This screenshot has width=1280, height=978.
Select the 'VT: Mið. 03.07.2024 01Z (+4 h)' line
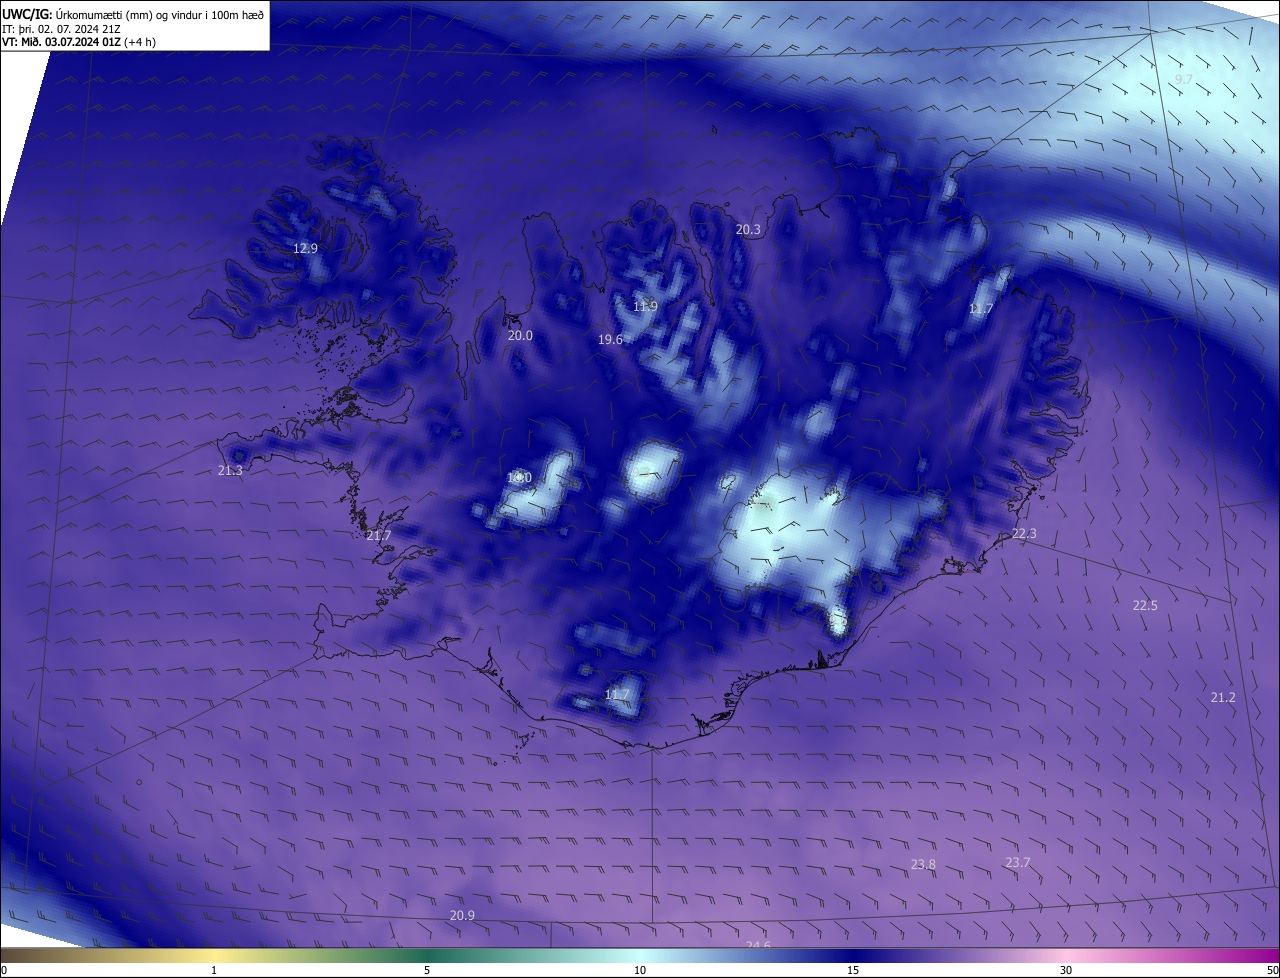(80, 41)
